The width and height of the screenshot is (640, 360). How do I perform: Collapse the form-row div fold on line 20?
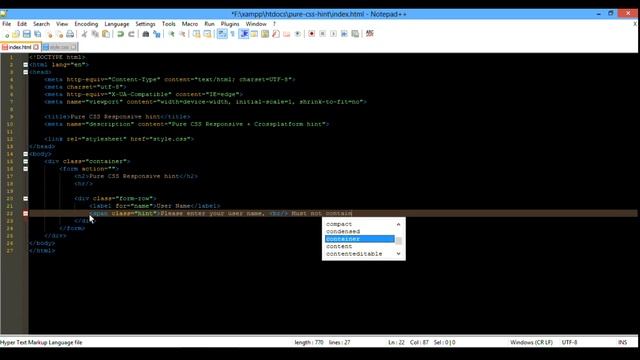pyautogui.click(x=25, y=198)
